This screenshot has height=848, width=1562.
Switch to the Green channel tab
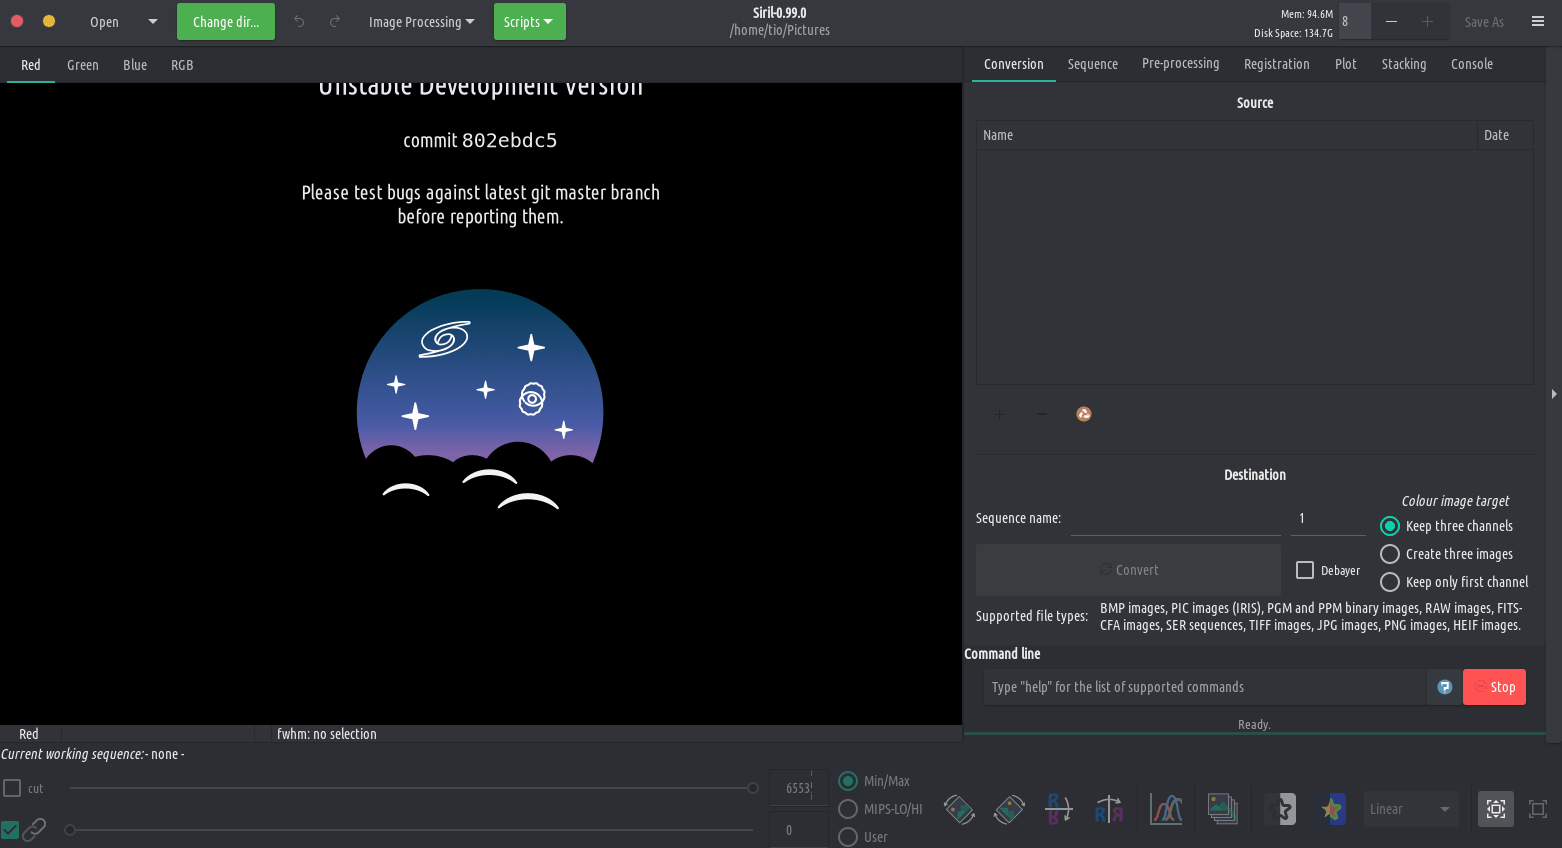point(83,65)
